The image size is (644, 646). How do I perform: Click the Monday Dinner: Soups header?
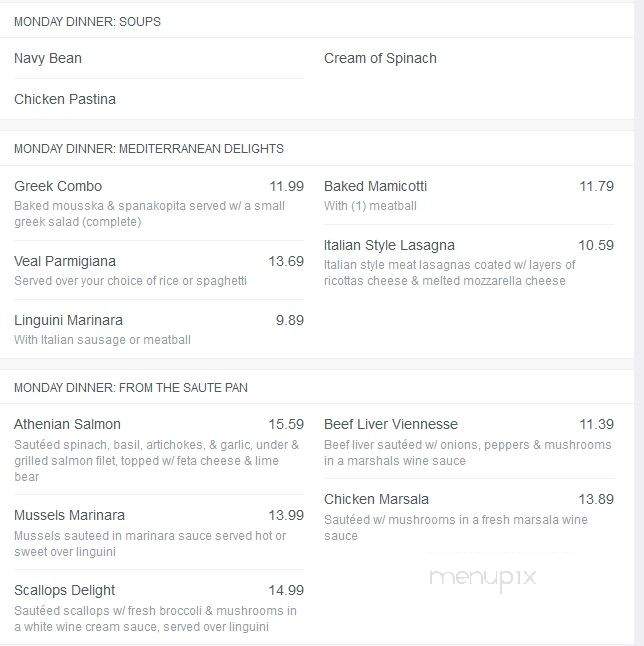(x=87, y=21)
